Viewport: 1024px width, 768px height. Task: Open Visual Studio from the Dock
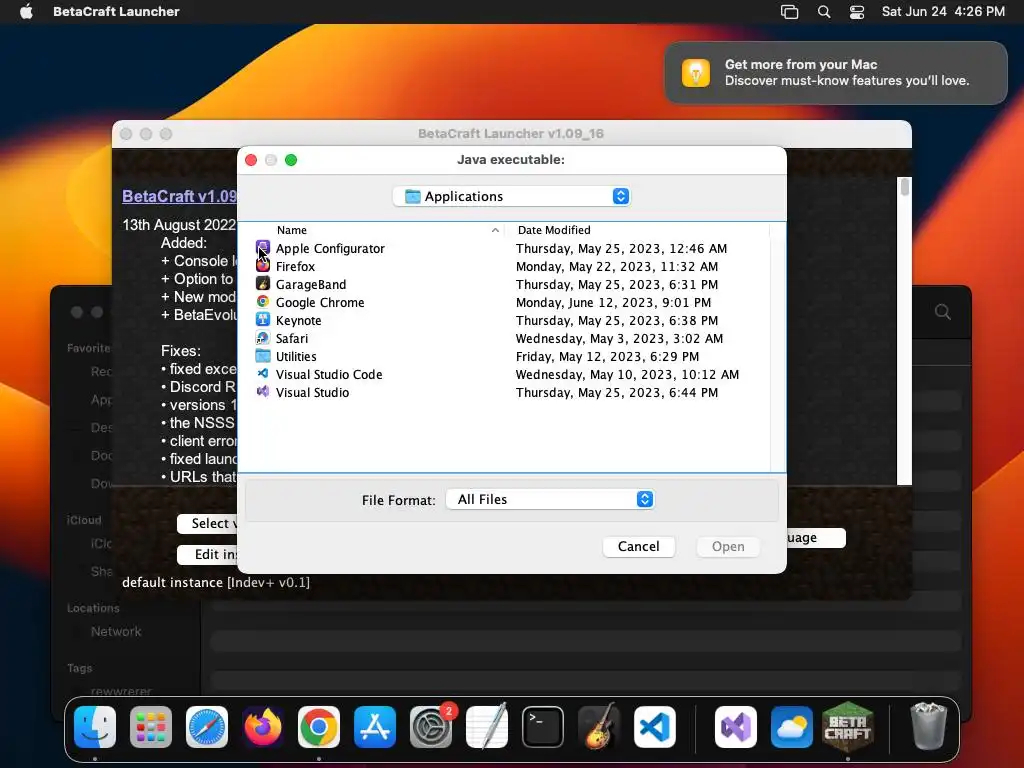pyautogui.click(x=736, y=727)
